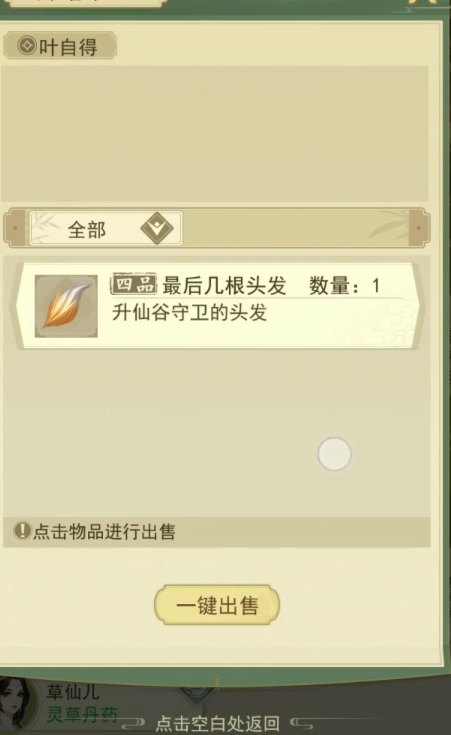
Task: Click the diamond arrow on 全部 filter
Action: tap(157, 228)
